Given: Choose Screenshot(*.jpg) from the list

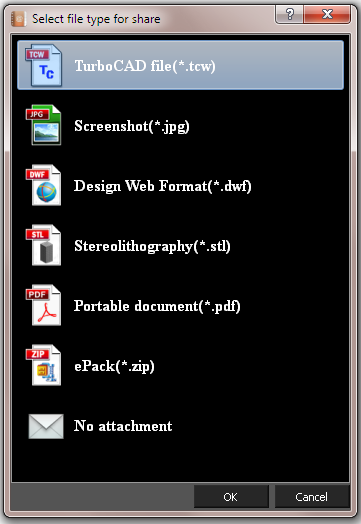Looking at the screenshot, I should pos(180,126).
